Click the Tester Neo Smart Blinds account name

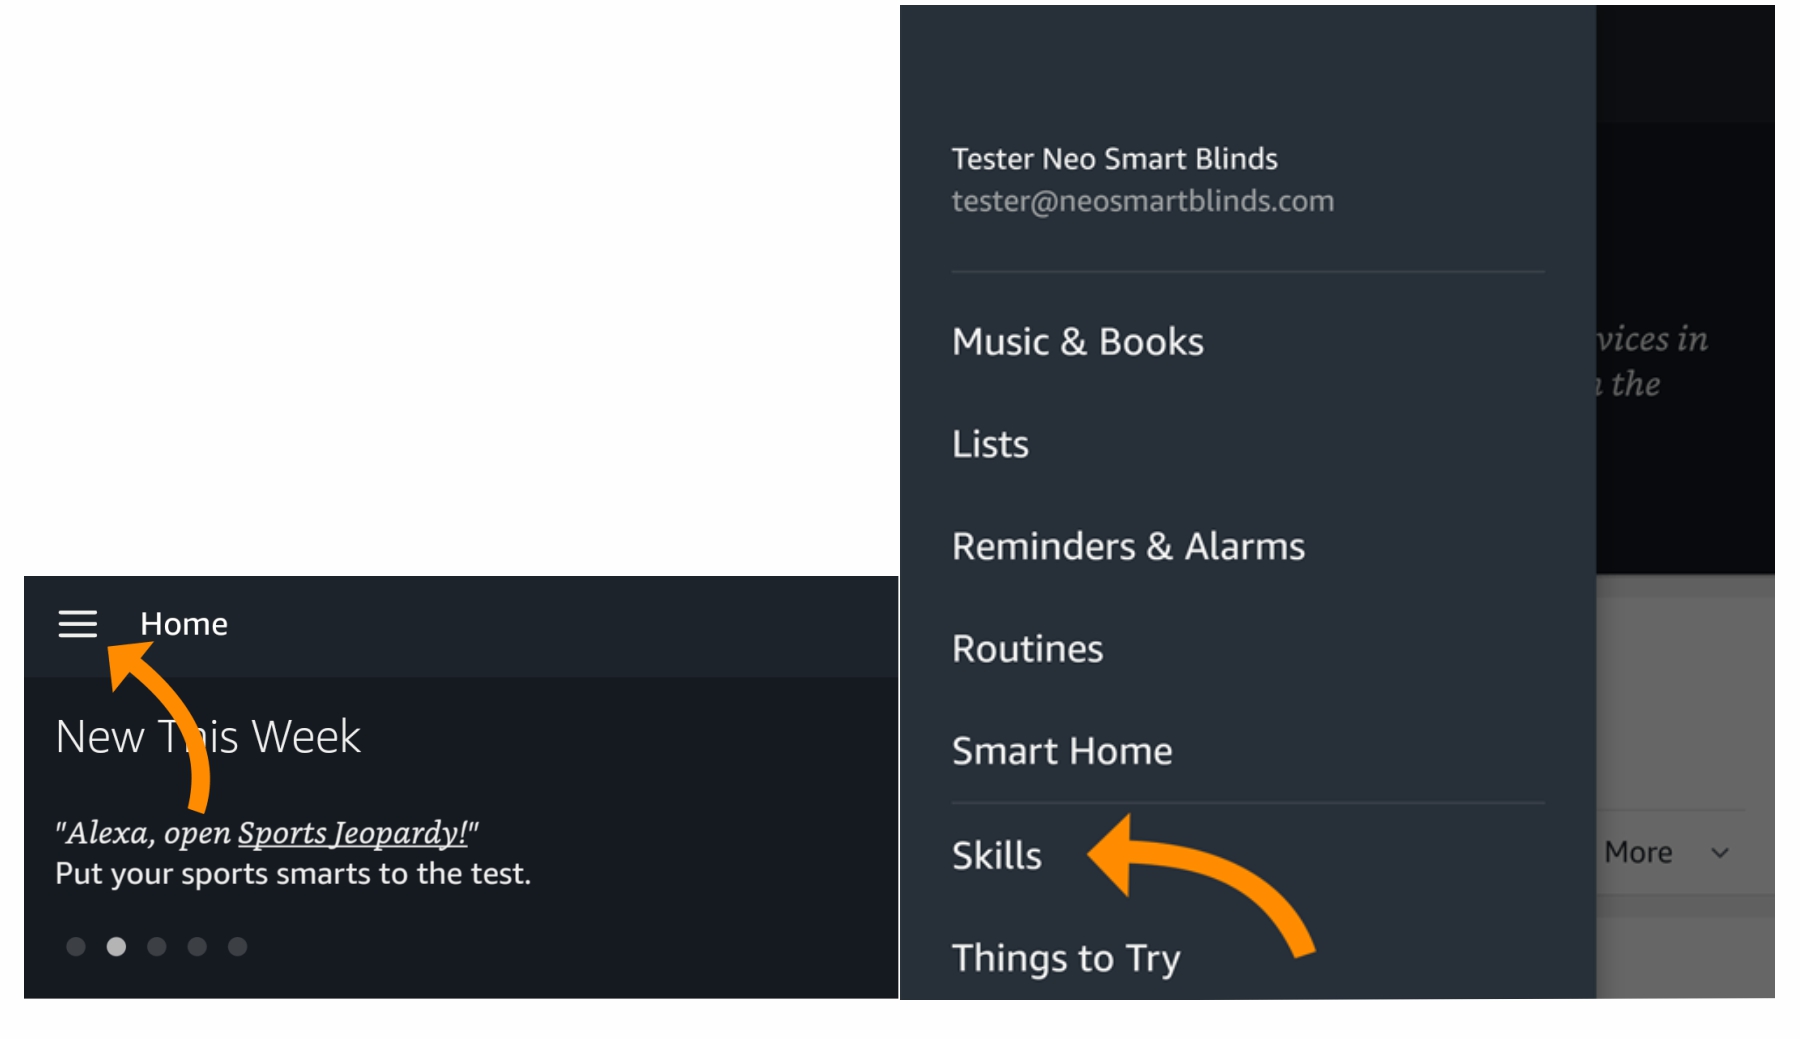(x=1114, y=159)
